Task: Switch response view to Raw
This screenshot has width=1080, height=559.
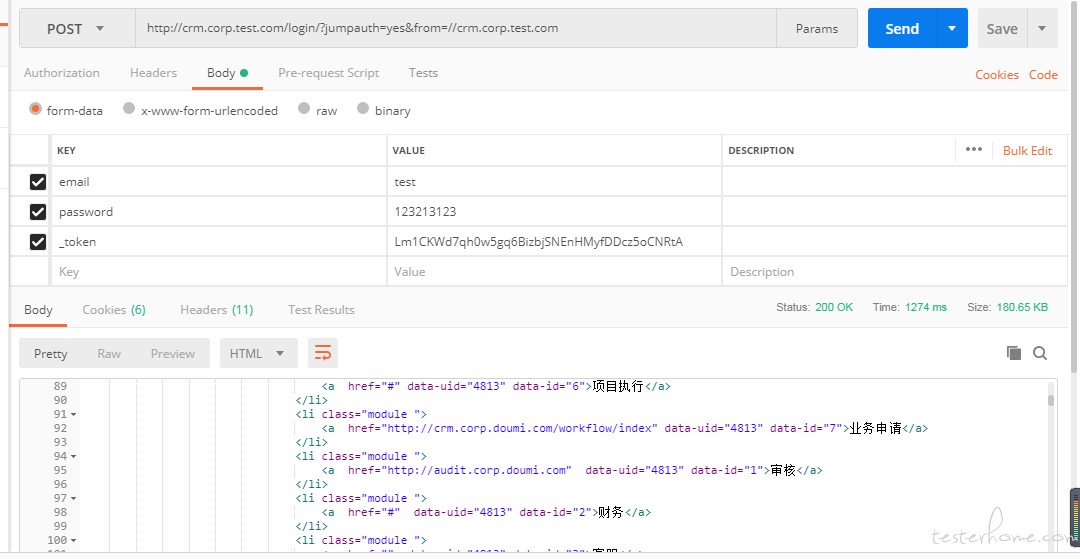Action: 109,353
